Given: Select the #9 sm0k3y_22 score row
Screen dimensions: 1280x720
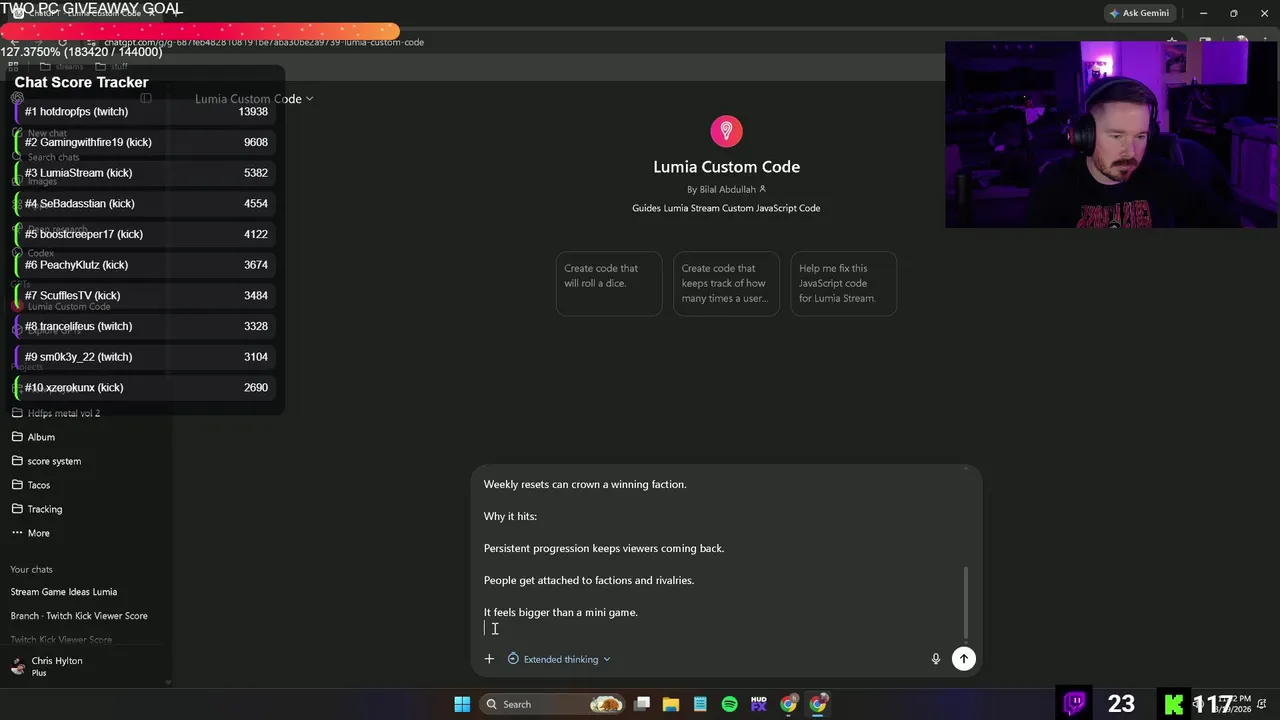Looking at the screenshot, I should click(146, 357).
